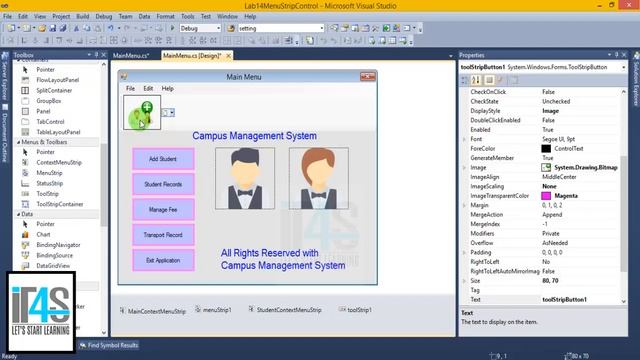
Task: Select the TabControl icon in Toolbox
Action: point(25,122)
